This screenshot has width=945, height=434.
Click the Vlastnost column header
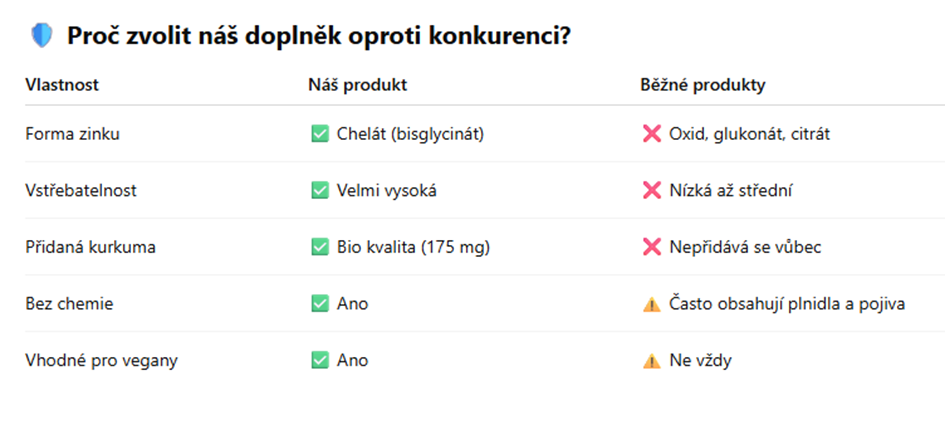(62, 85)
